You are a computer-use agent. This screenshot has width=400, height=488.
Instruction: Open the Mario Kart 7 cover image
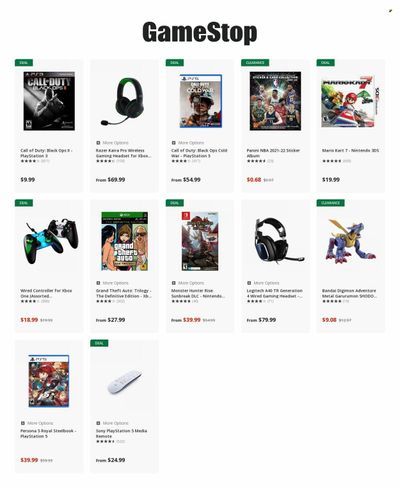click(x=350, y=101)
